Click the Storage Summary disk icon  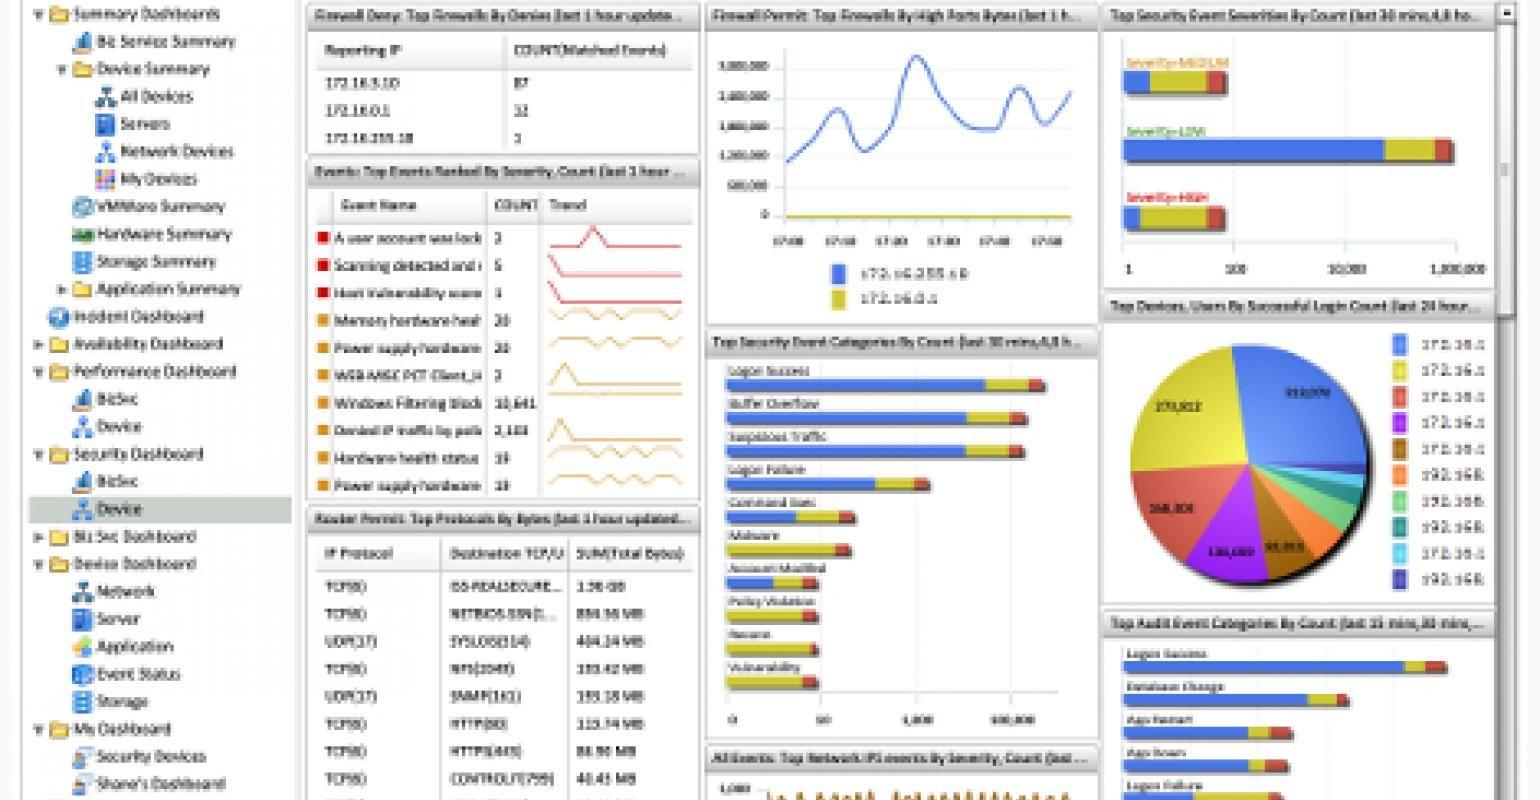pos(83,262)
